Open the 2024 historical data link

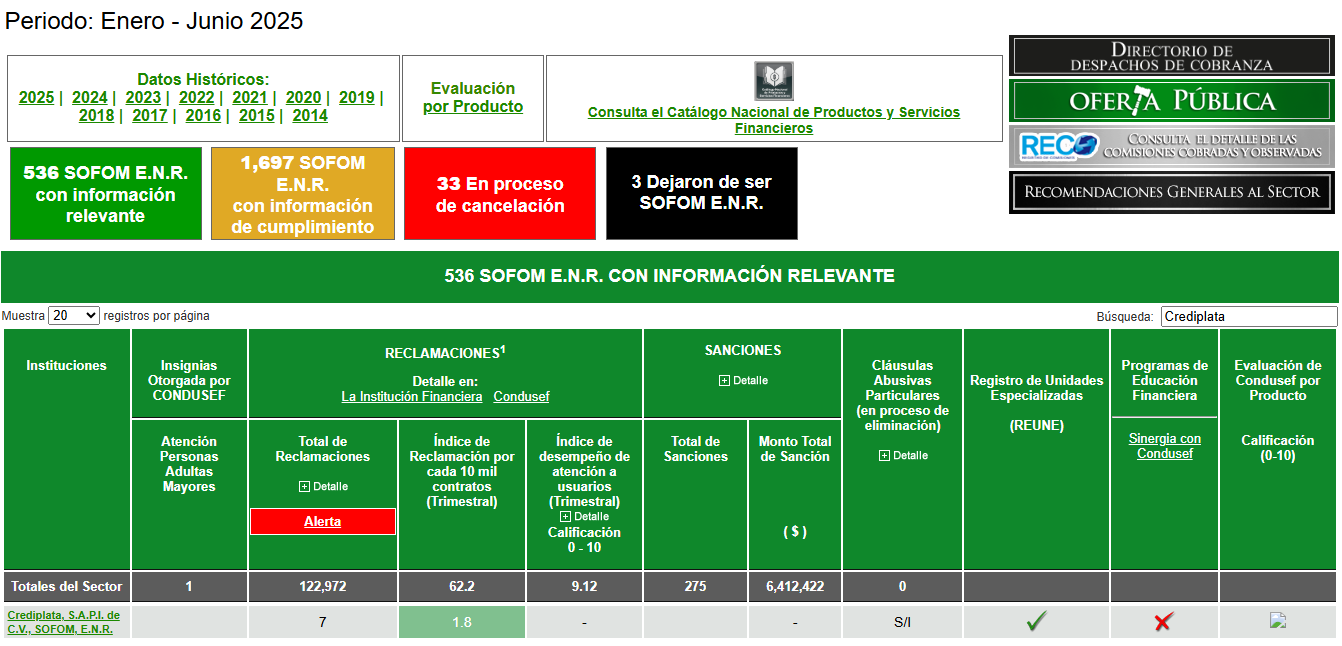[89, 97]
